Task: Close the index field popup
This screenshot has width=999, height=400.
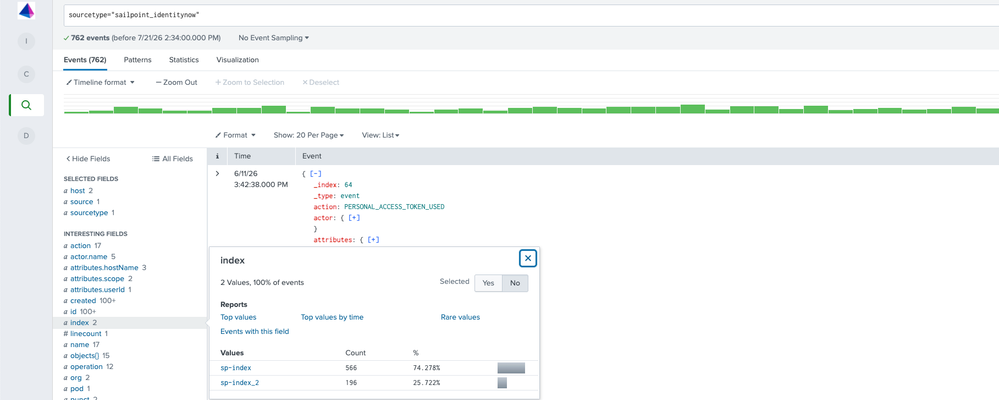Action: point(528,259)
